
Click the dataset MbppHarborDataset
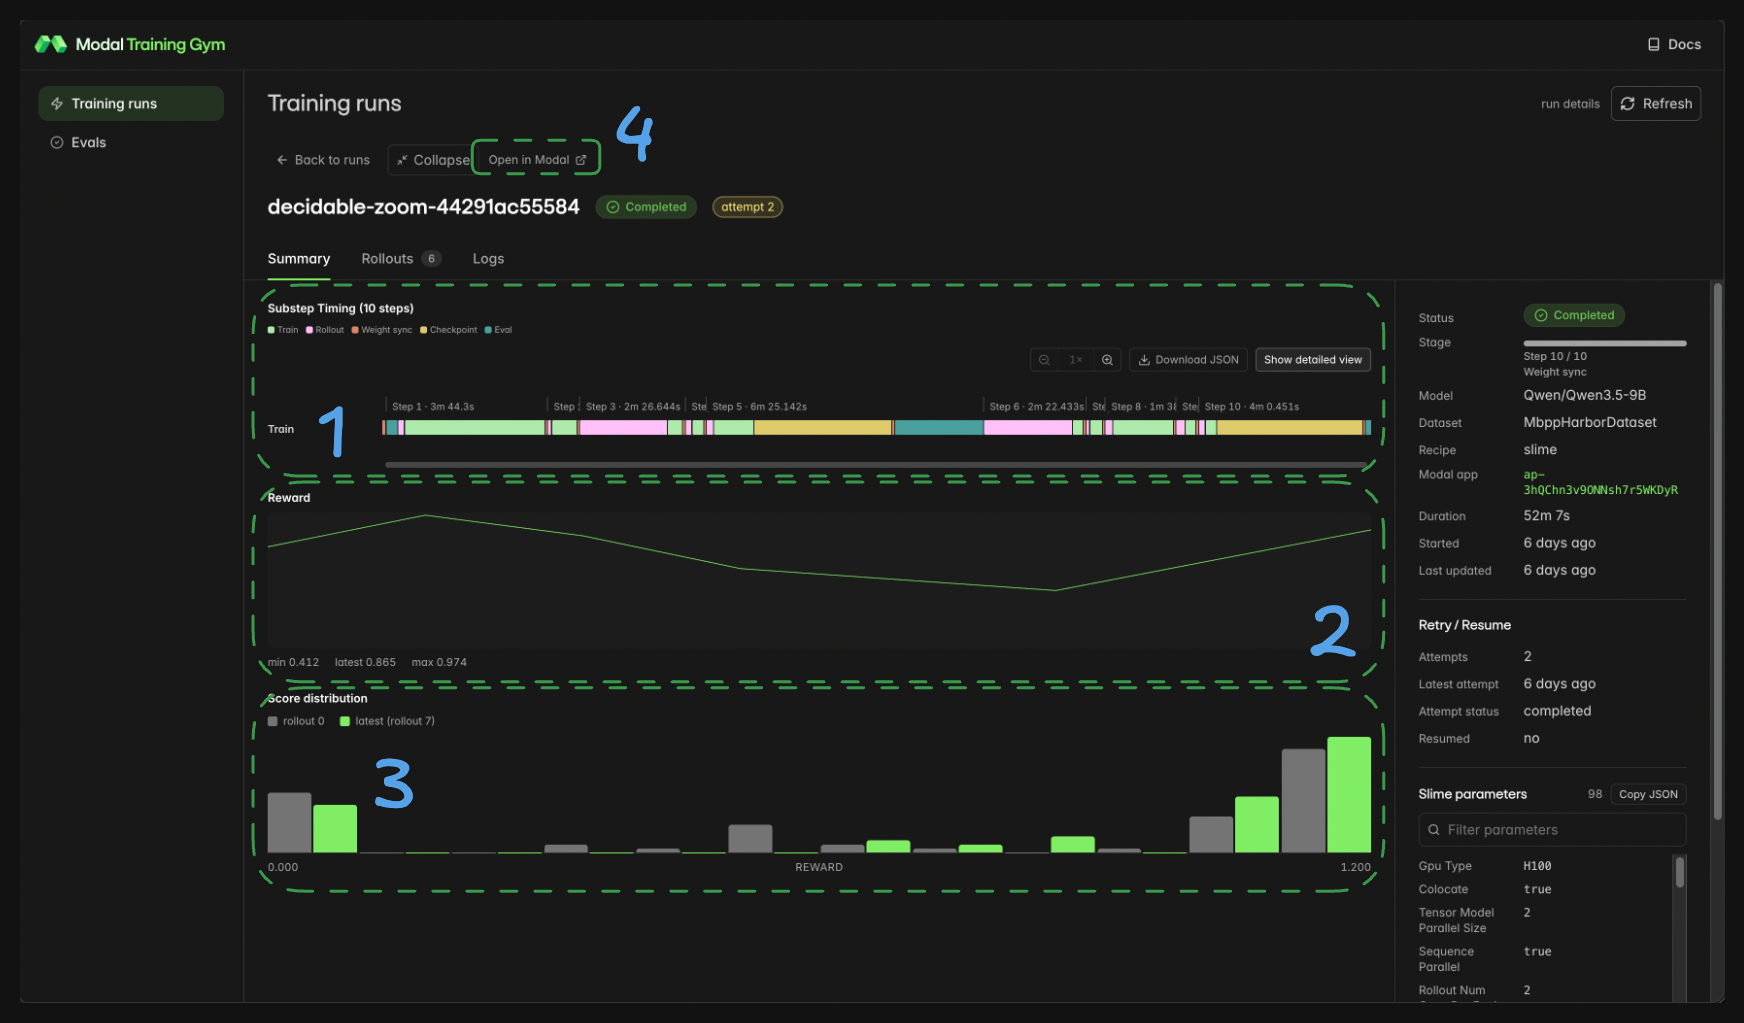[1590, 422]
